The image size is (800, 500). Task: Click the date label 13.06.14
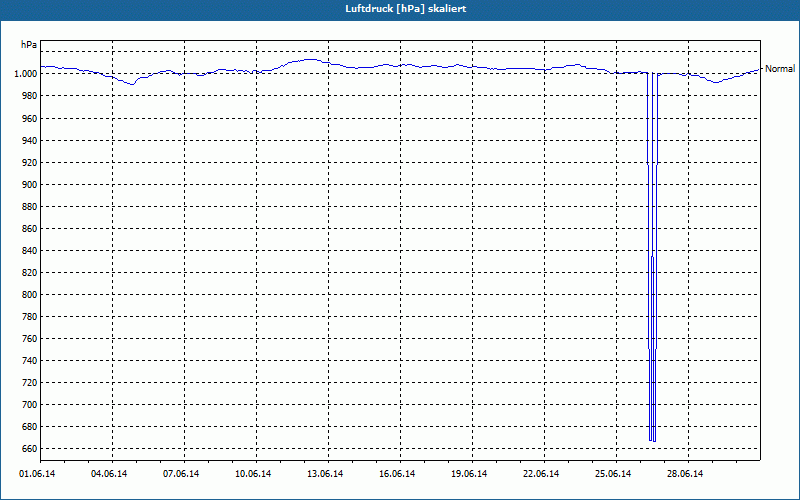325,474
